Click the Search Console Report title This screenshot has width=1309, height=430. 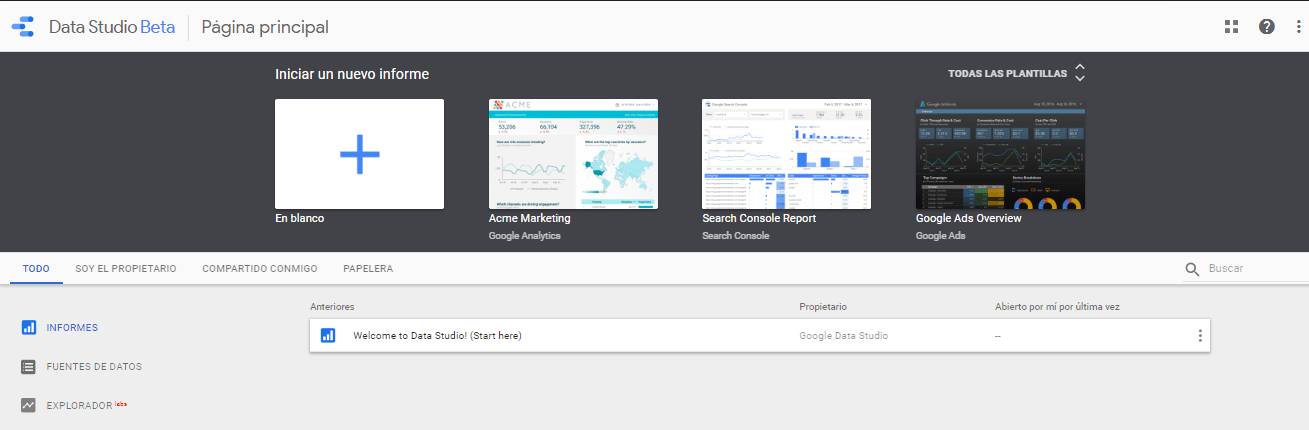tap(759, 218)
